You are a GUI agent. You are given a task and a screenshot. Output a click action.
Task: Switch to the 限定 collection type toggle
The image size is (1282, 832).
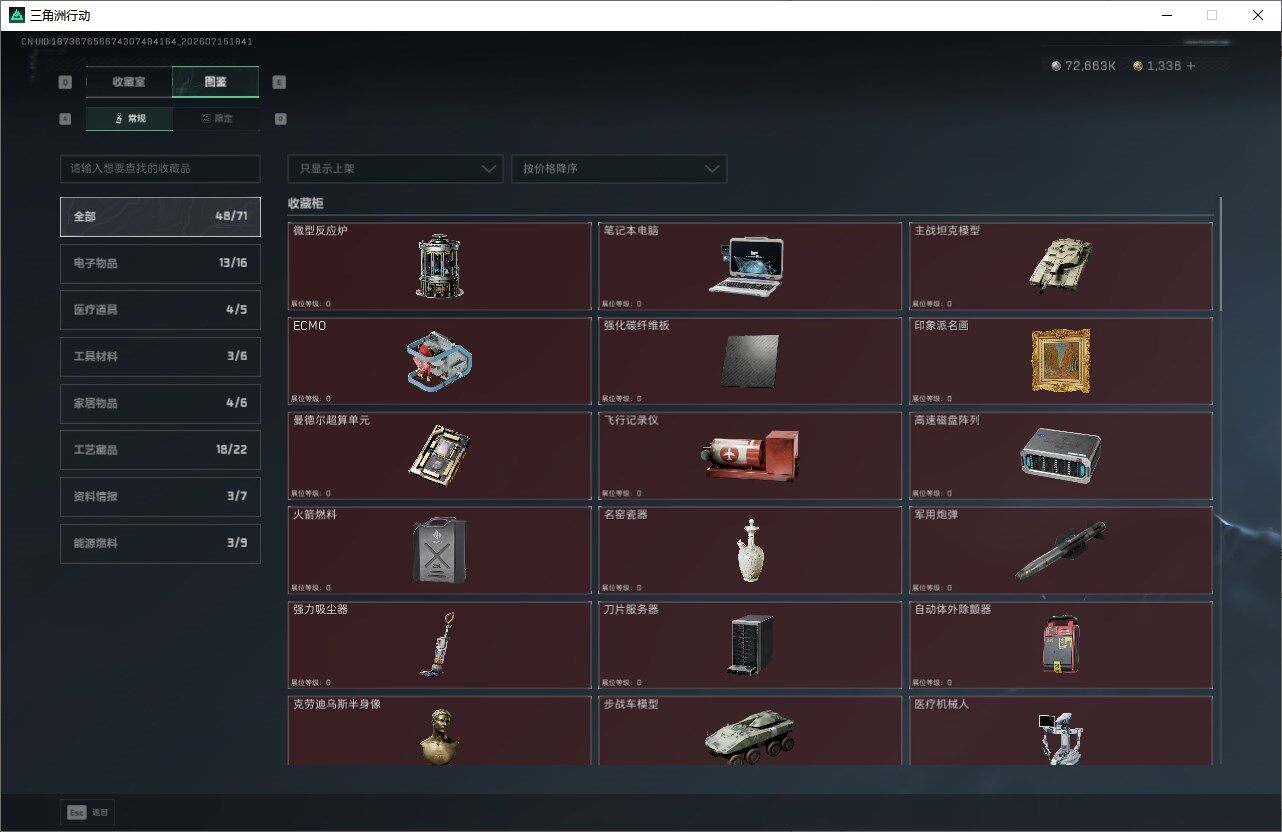216,119
